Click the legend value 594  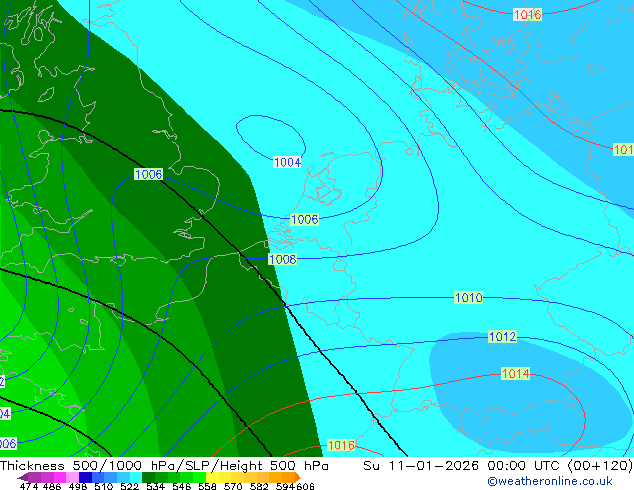(x=285, y=486)
